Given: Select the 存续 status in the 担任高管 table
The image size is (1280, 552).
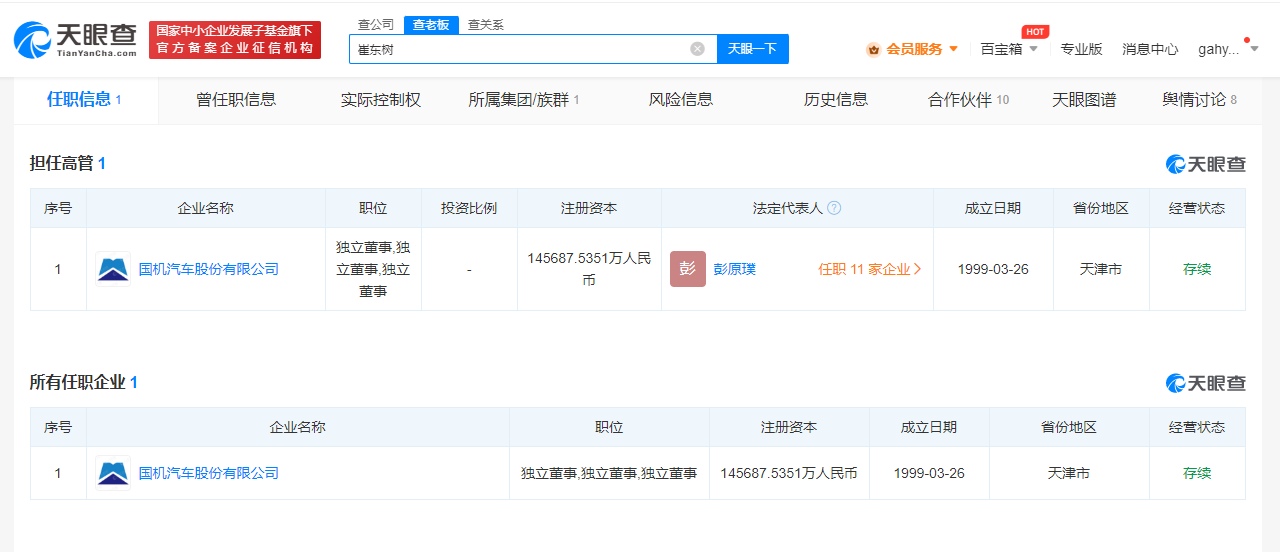Looking at the screenshot, I should coord(1197,269).
